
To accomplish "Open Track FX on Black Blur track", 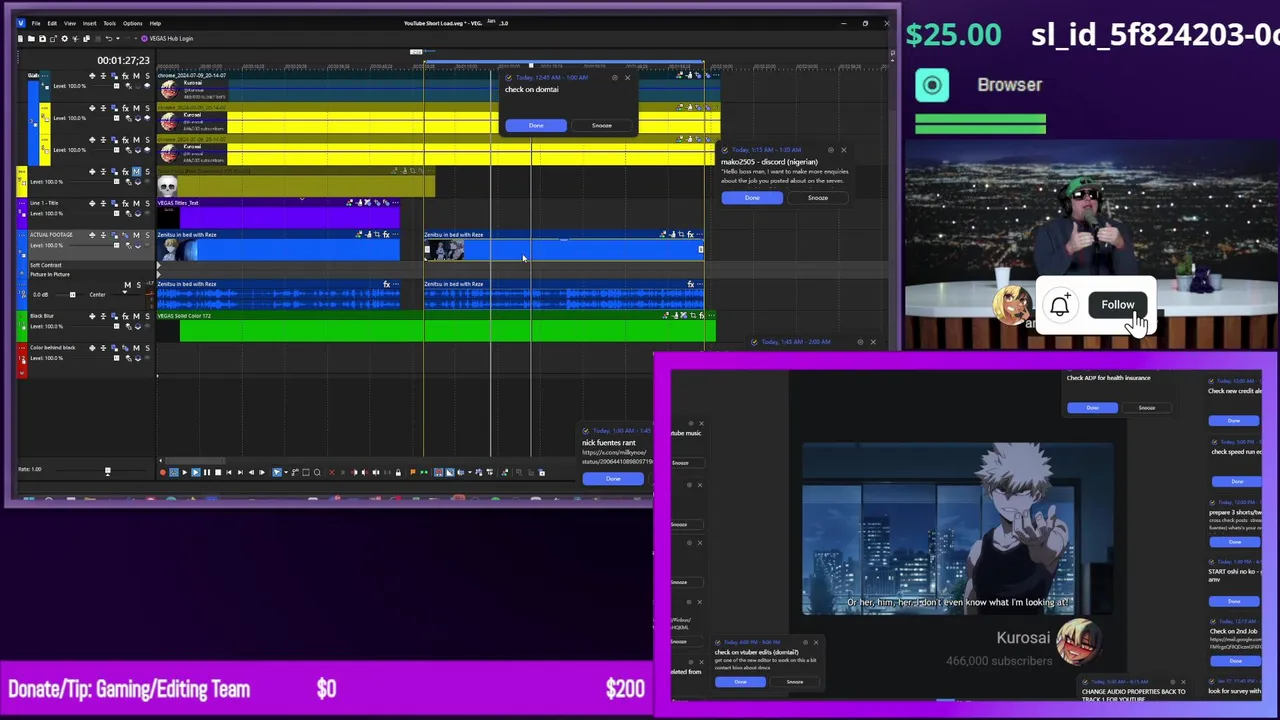I will (125, 316).
